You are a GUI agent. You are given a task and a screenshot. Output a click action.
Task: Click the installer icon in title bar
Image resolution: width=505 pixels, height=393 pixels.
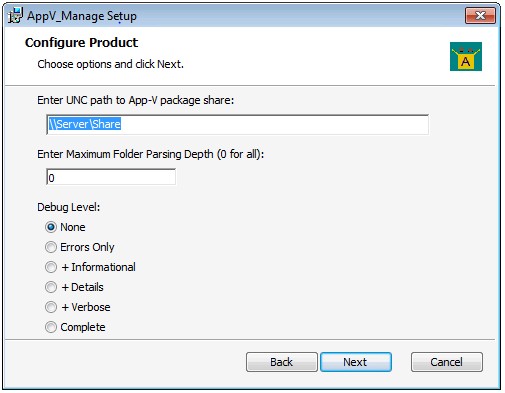click(15, 16)
